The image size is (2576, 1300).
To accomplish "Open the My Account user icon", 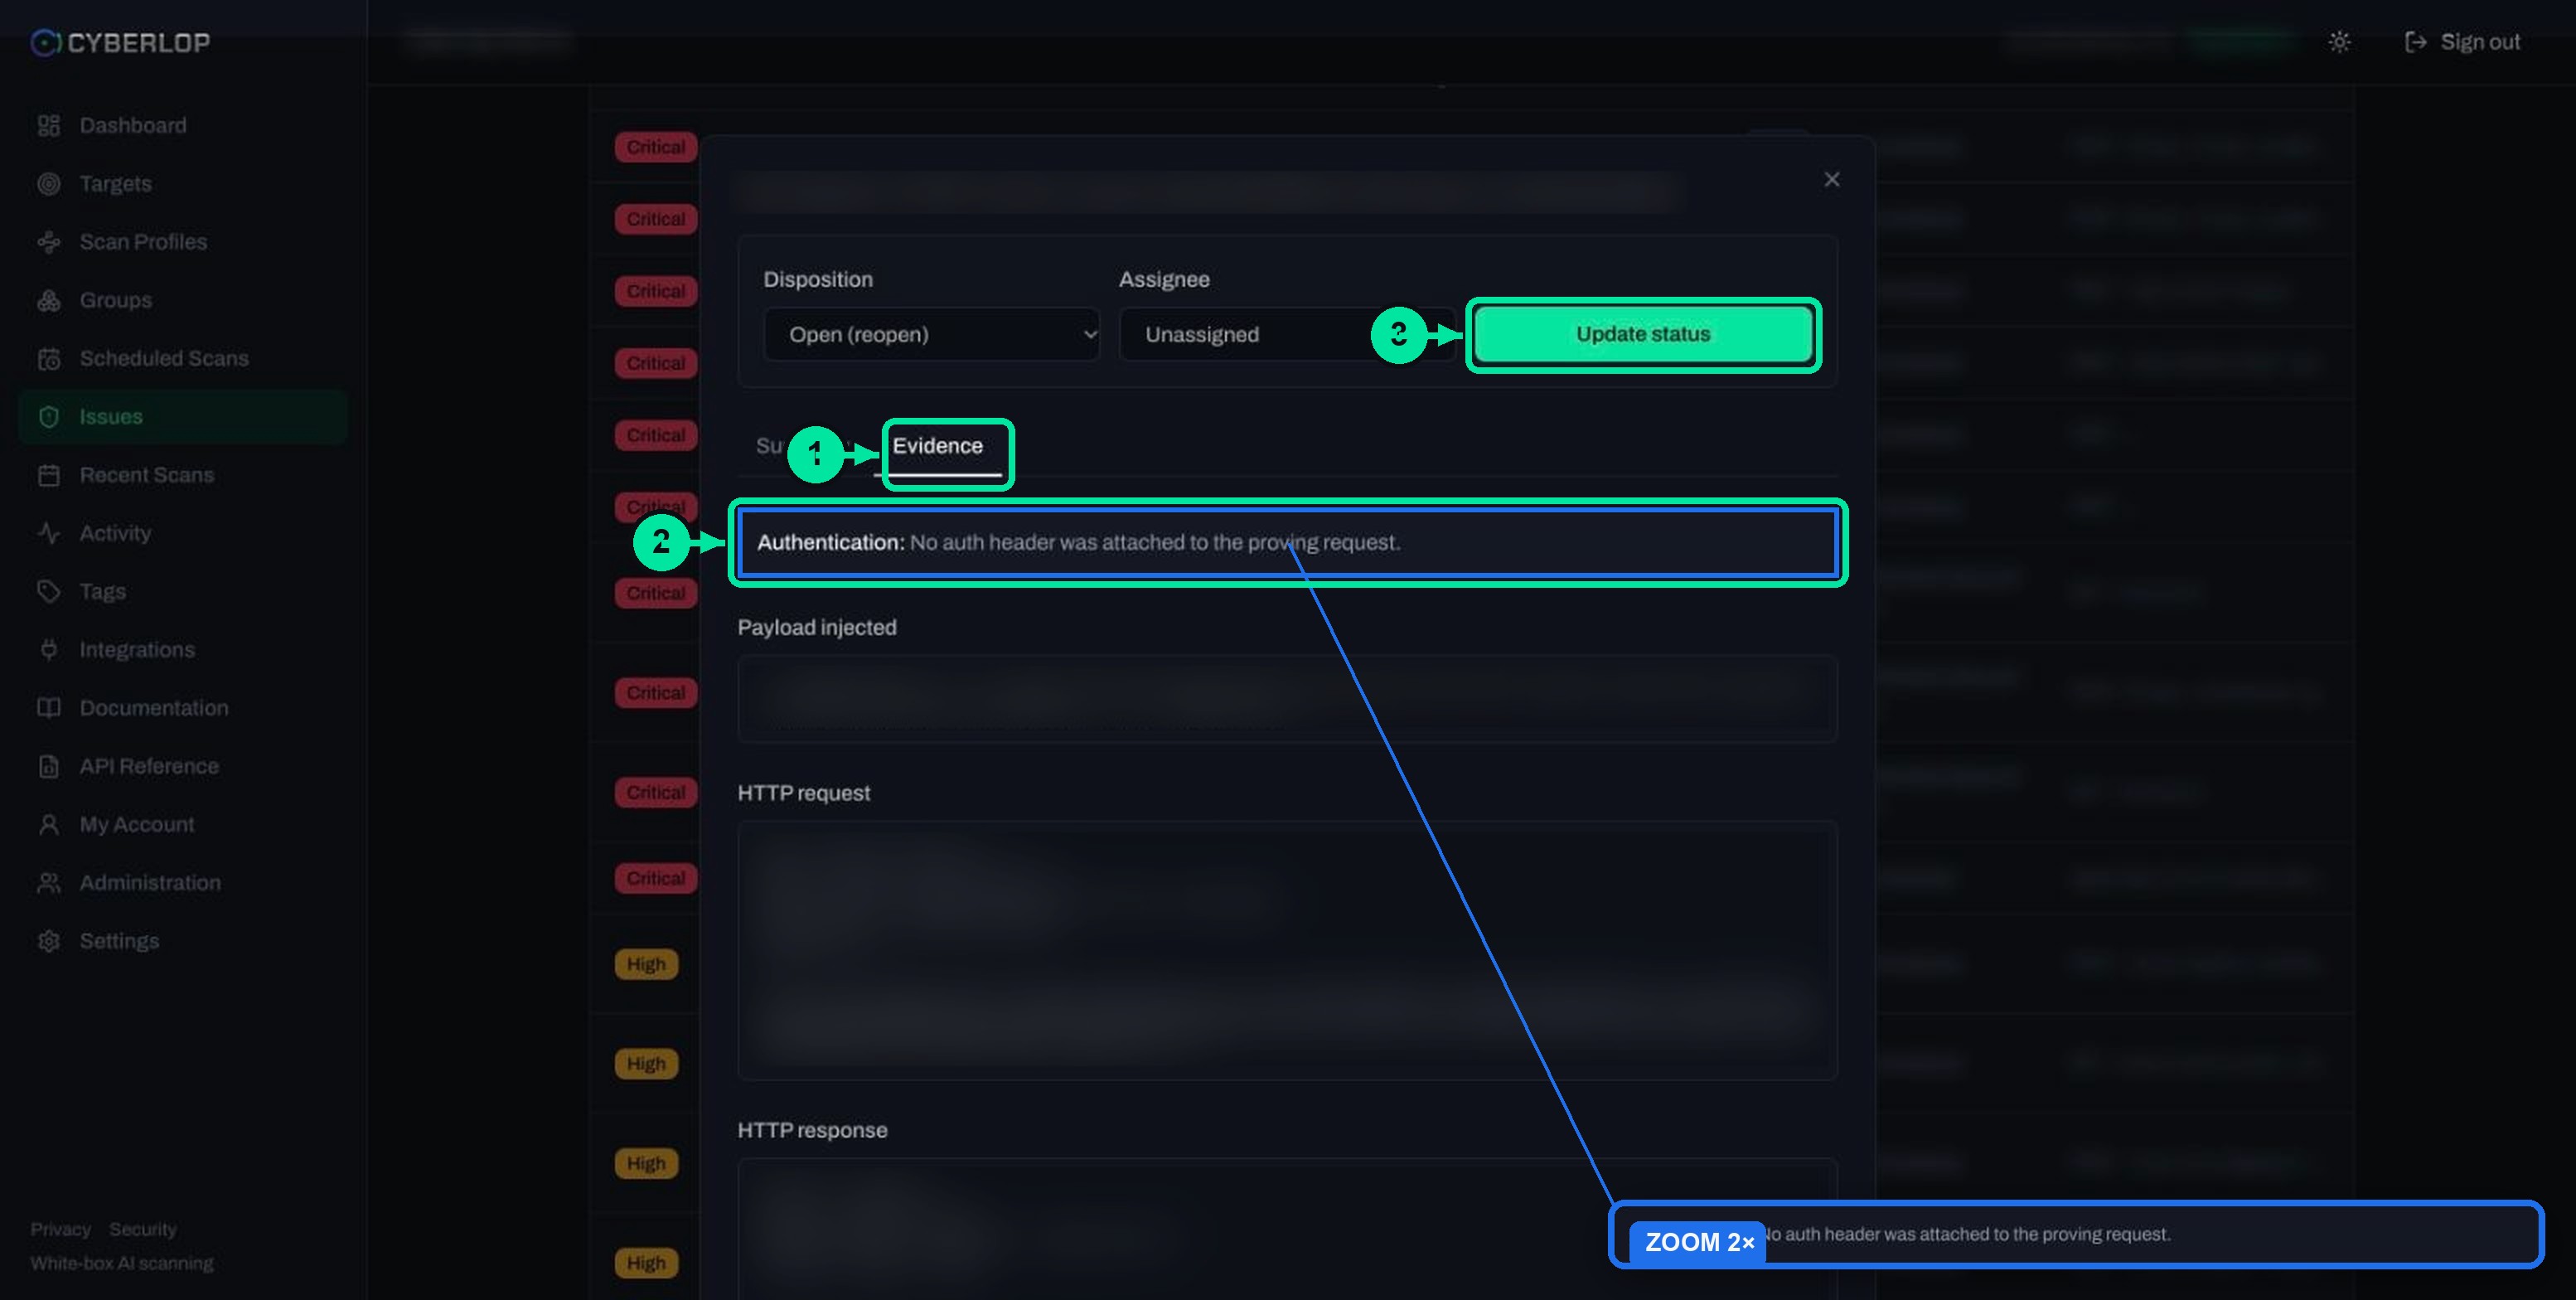I will point(48,824).
